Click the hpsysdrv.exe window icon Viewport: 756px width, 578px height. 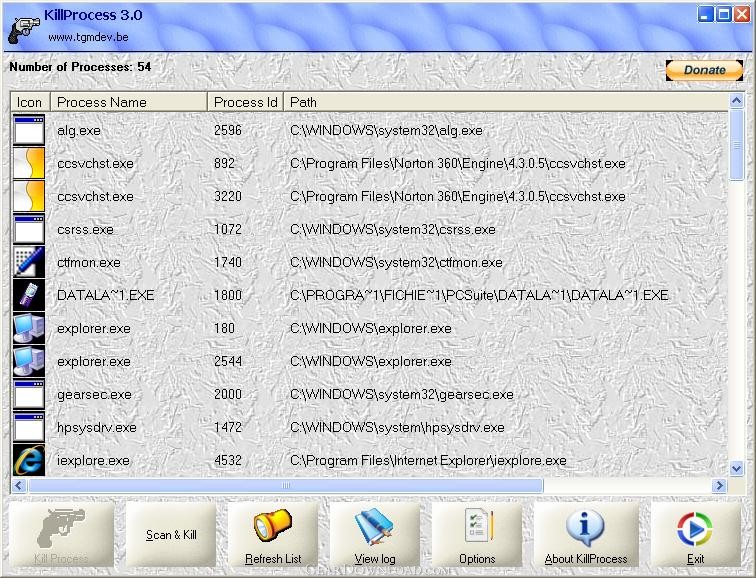[29, 427]
